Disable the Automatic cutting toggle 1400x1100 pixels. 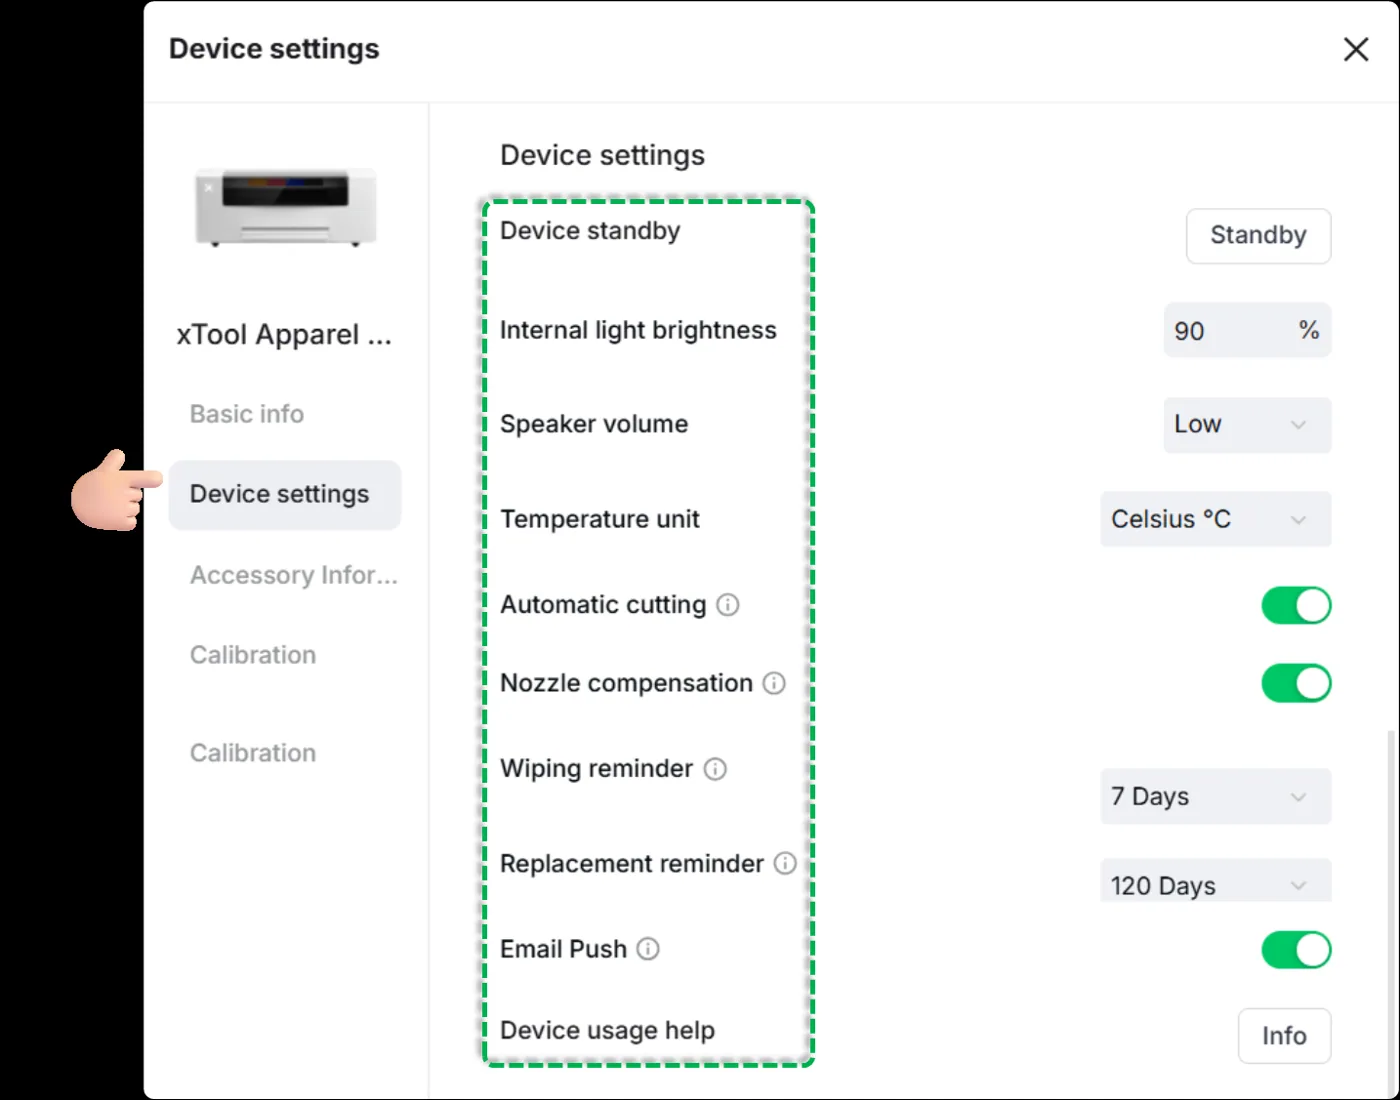click(x=1296, y=605)
